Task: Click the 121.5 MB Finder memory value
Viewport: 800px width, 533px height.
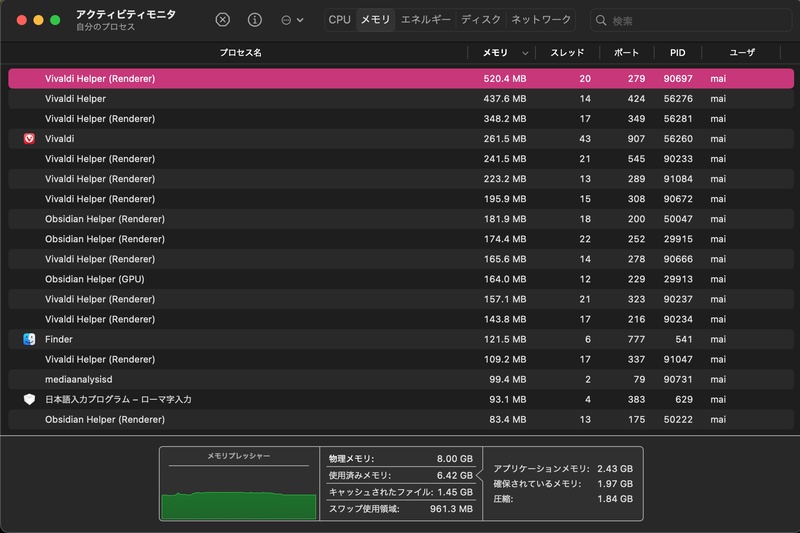Action: tap(505, 339)
